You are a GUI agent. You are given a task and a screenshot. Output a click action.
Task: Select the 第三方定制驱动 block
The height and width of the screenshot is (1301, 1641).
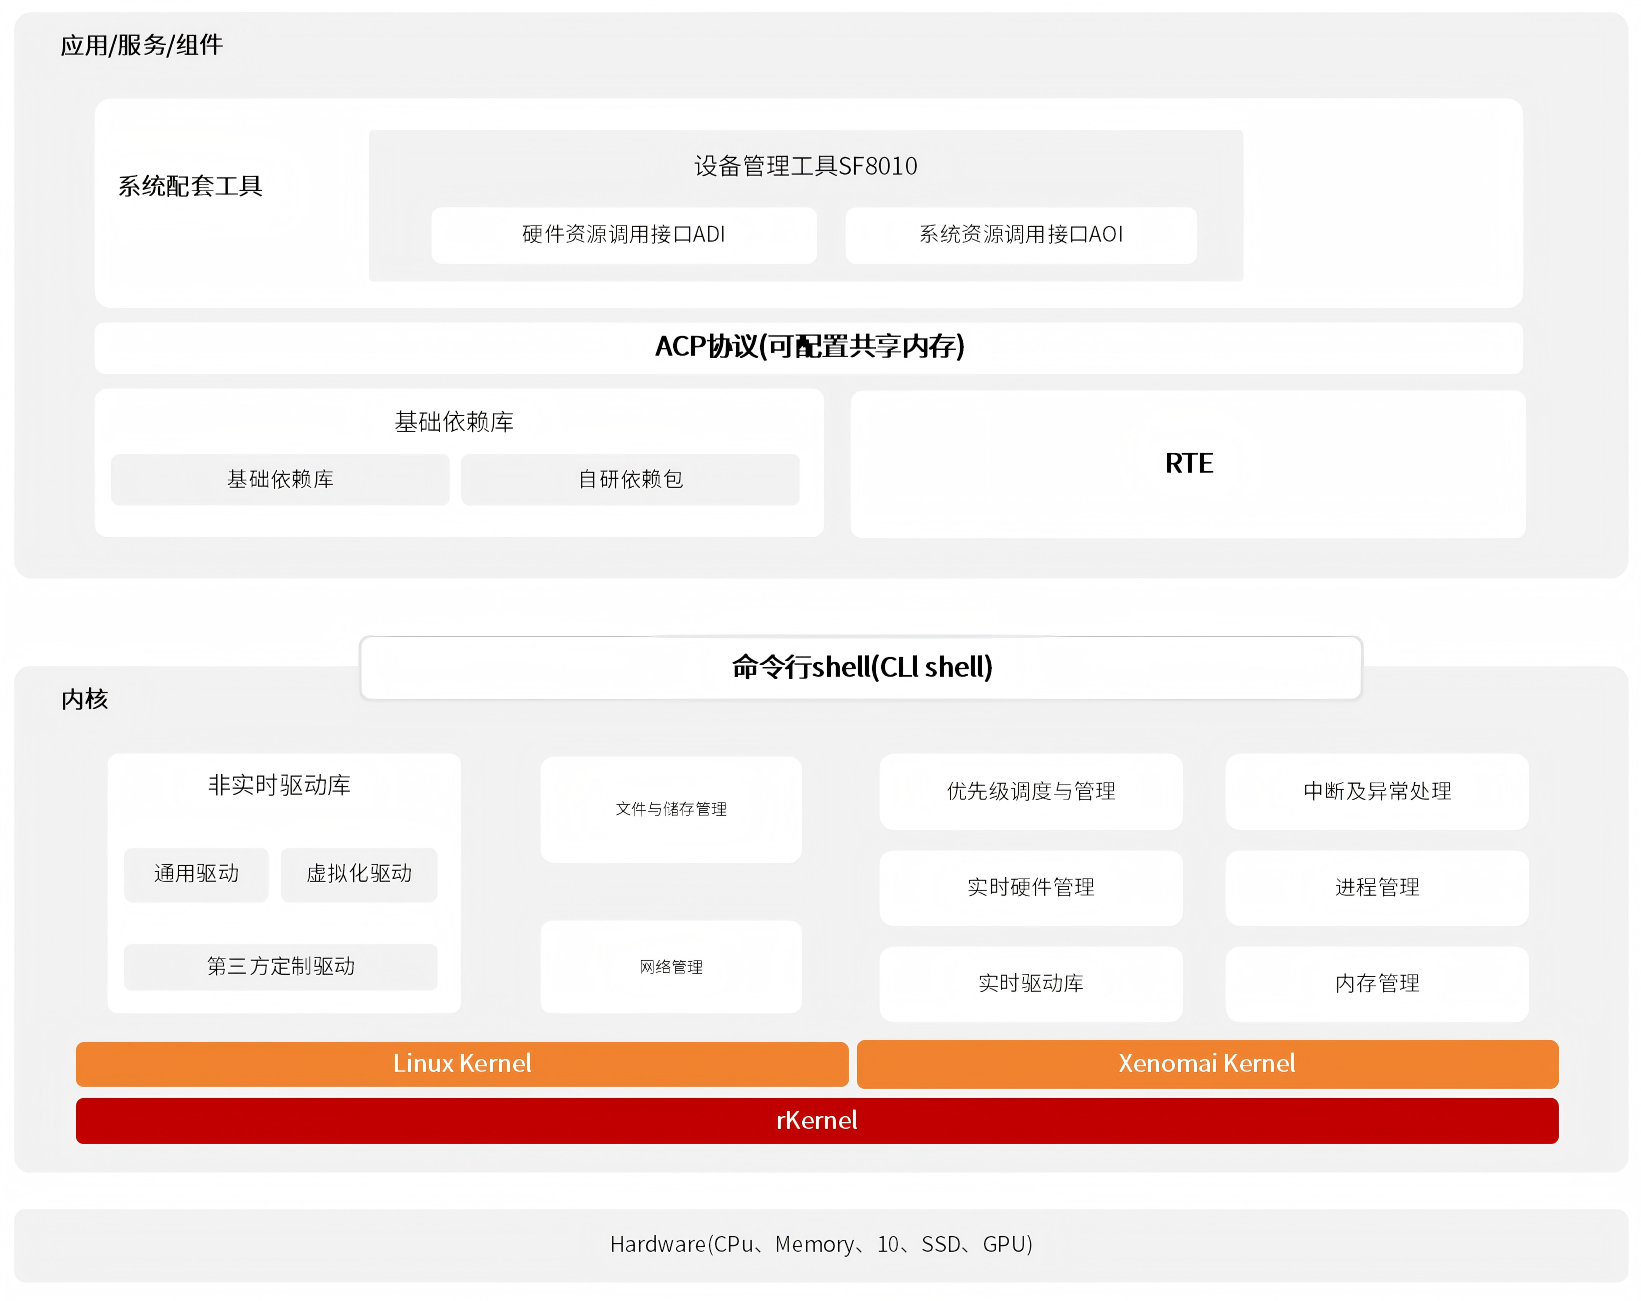tap(280, 967)
